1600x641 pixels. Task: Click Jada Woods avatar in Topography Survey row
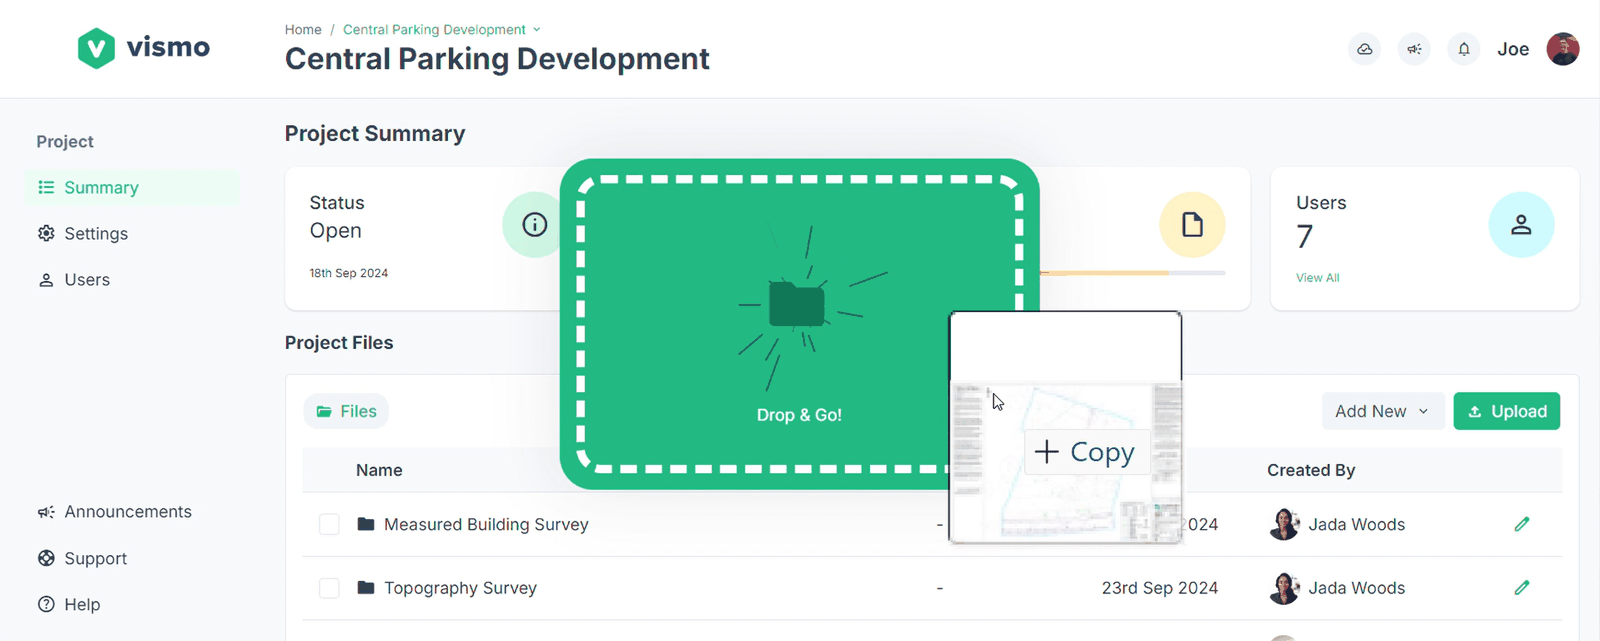(x=1284, y=588)
